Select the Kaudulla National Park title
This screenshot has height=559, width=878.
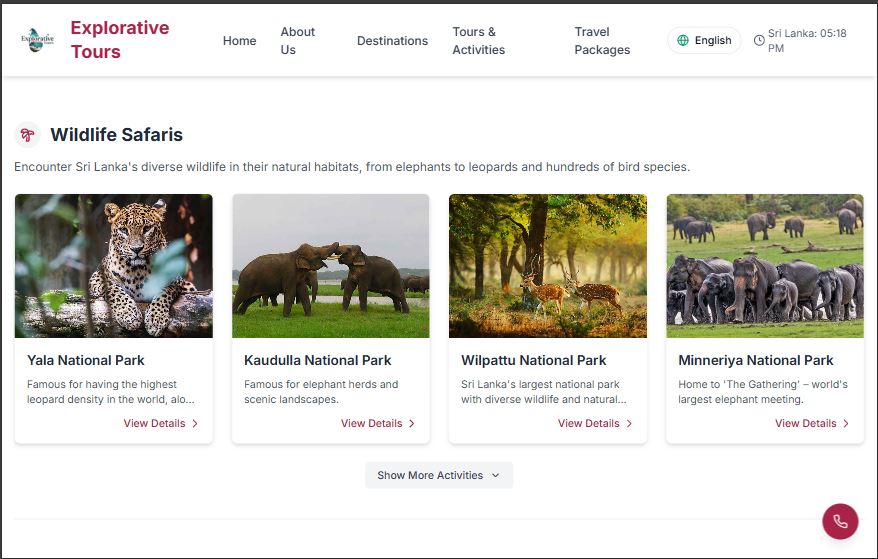pos(317,360)
